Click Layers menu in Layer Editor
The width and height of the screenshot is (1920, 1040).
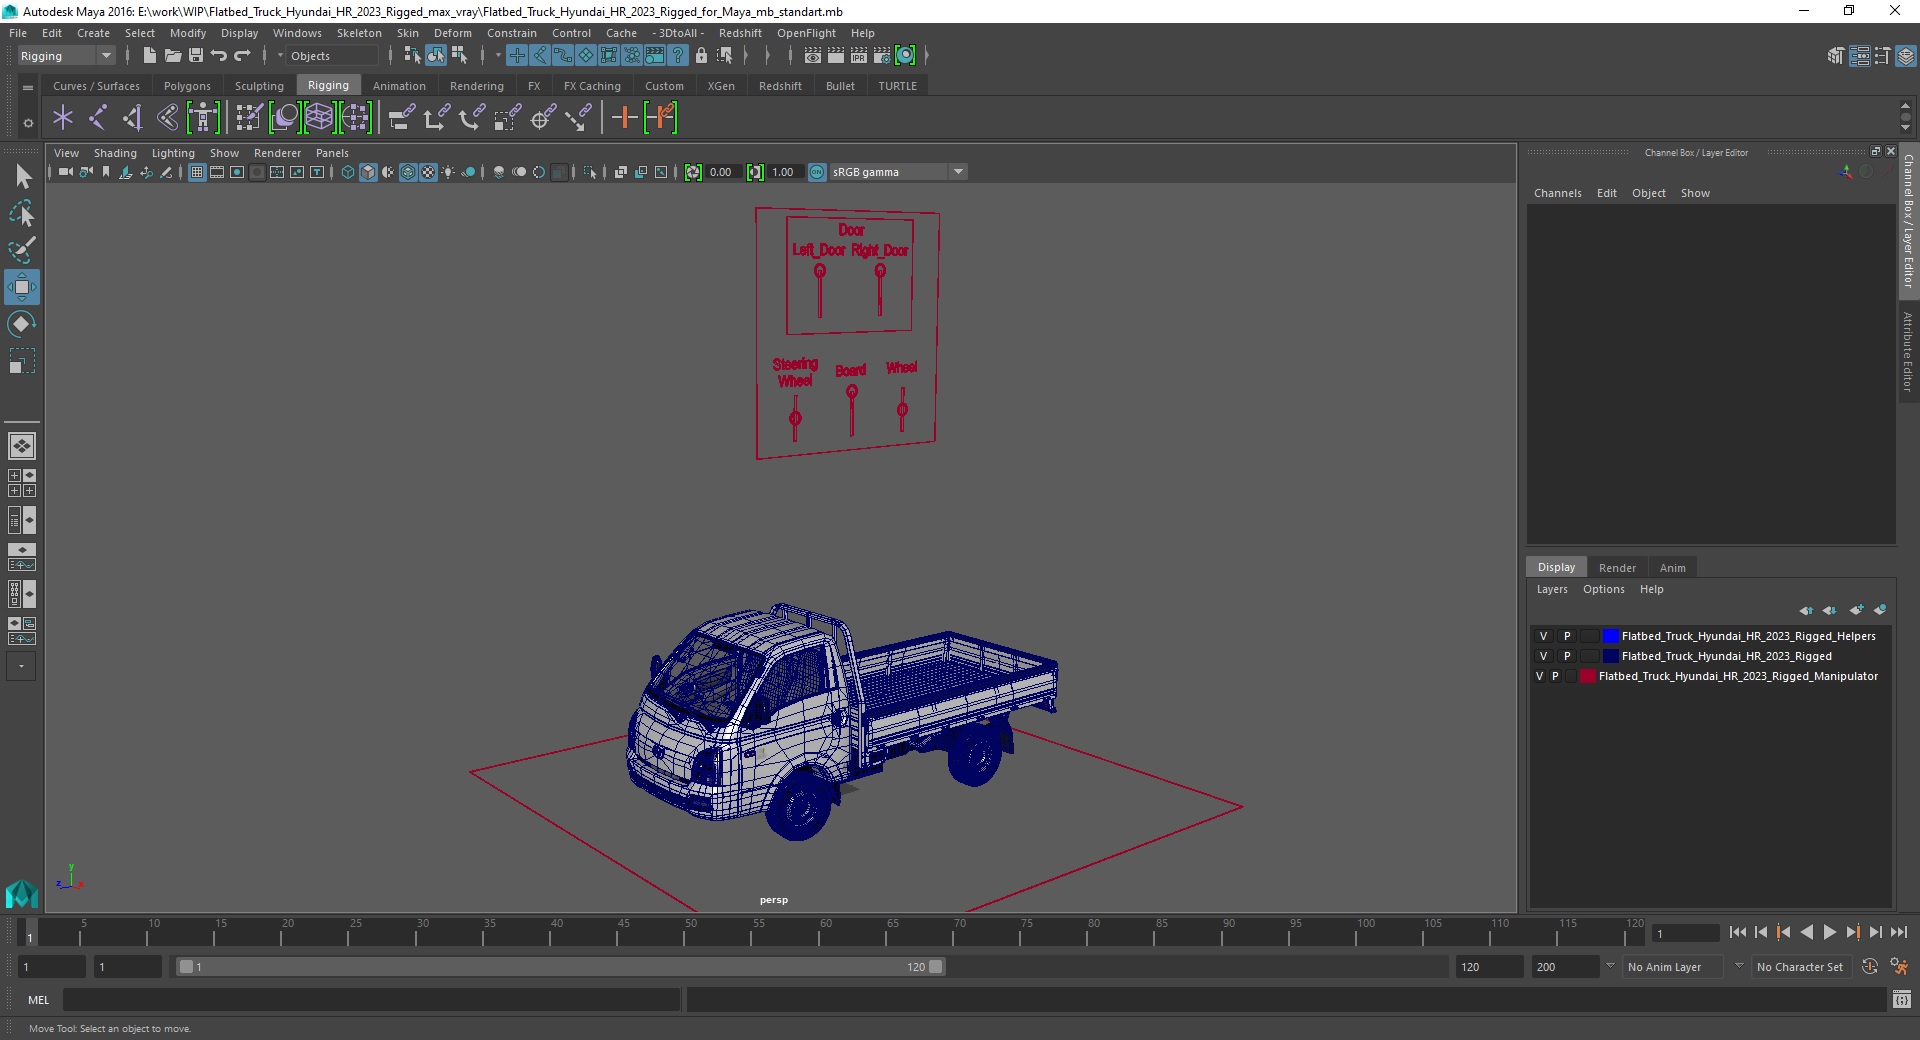point(1552,589)
